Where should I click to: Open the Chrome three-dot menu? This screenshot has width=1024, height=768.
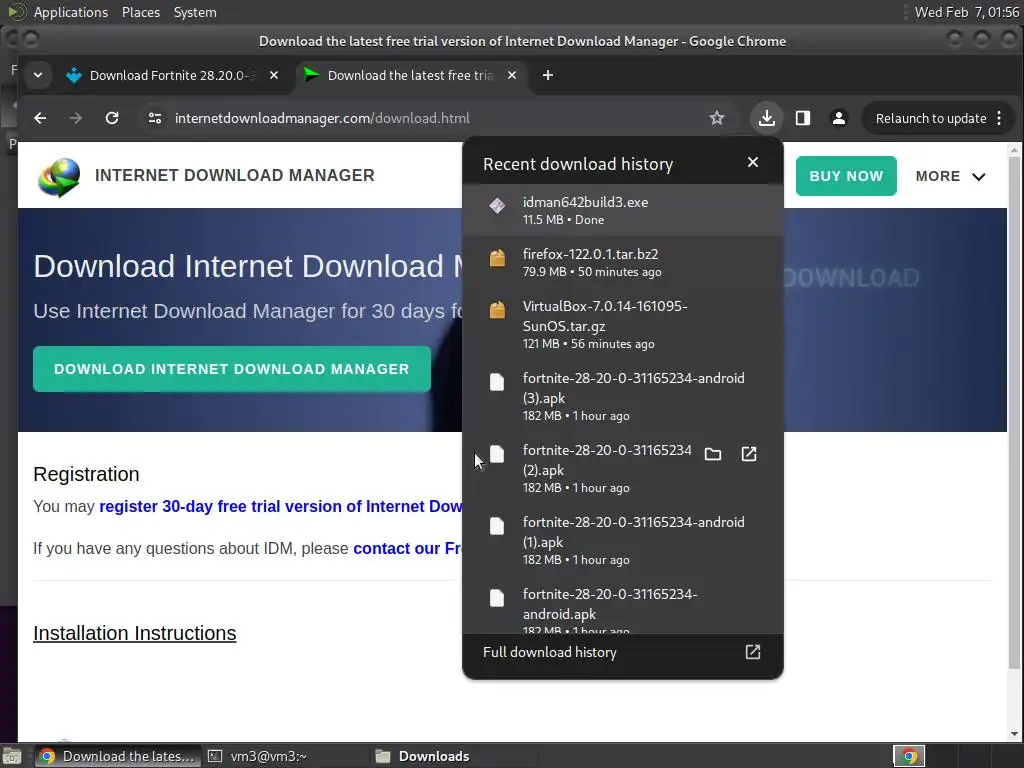[999, 118]
